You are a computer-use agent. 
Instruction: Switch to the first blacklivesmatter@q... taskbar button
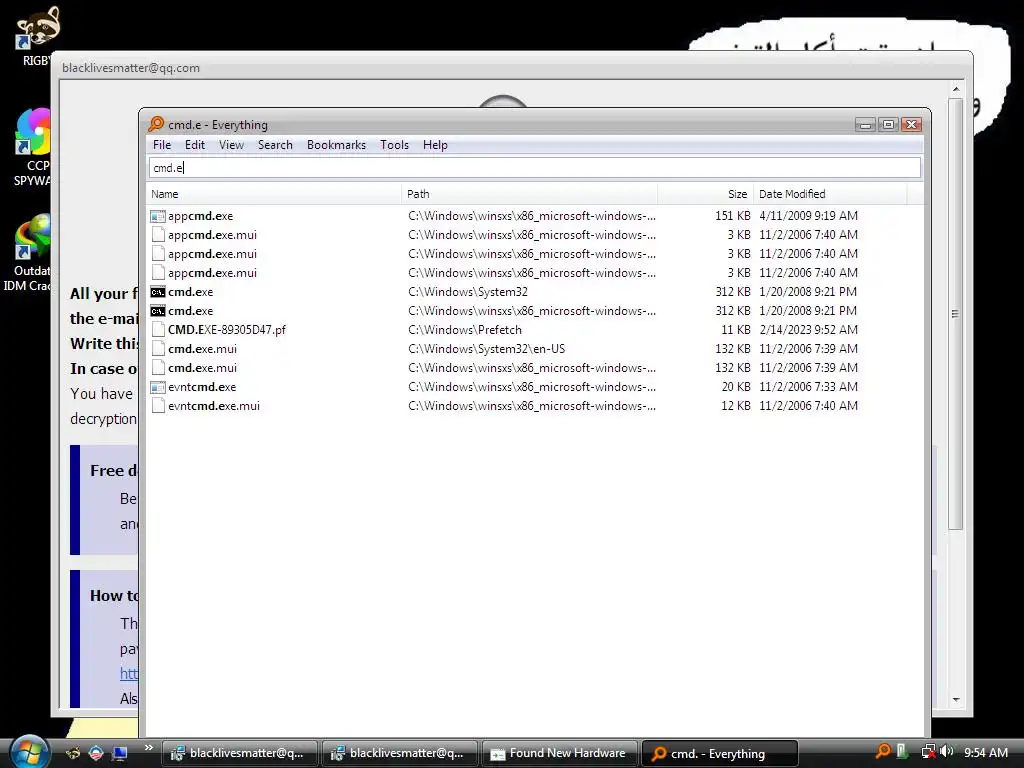point(239,753)
